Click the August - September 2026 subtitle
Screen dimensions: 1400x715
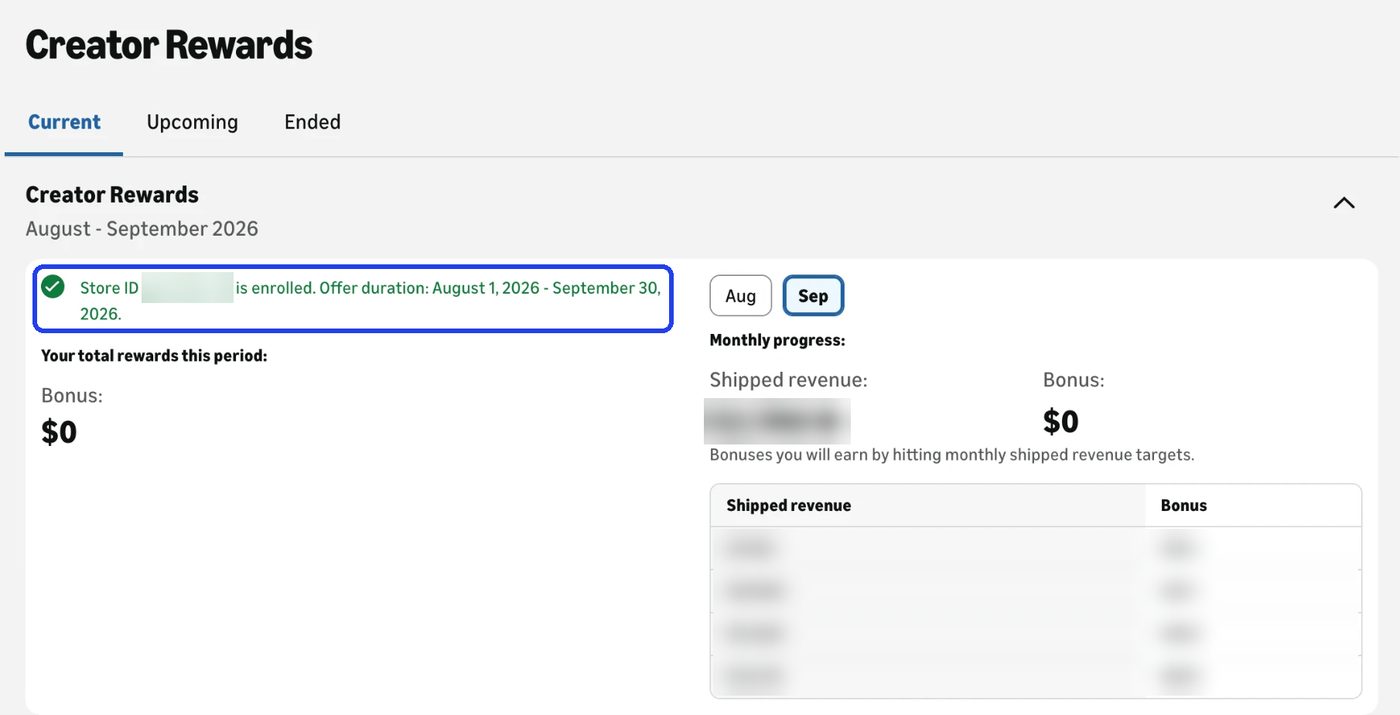[142, 229]
